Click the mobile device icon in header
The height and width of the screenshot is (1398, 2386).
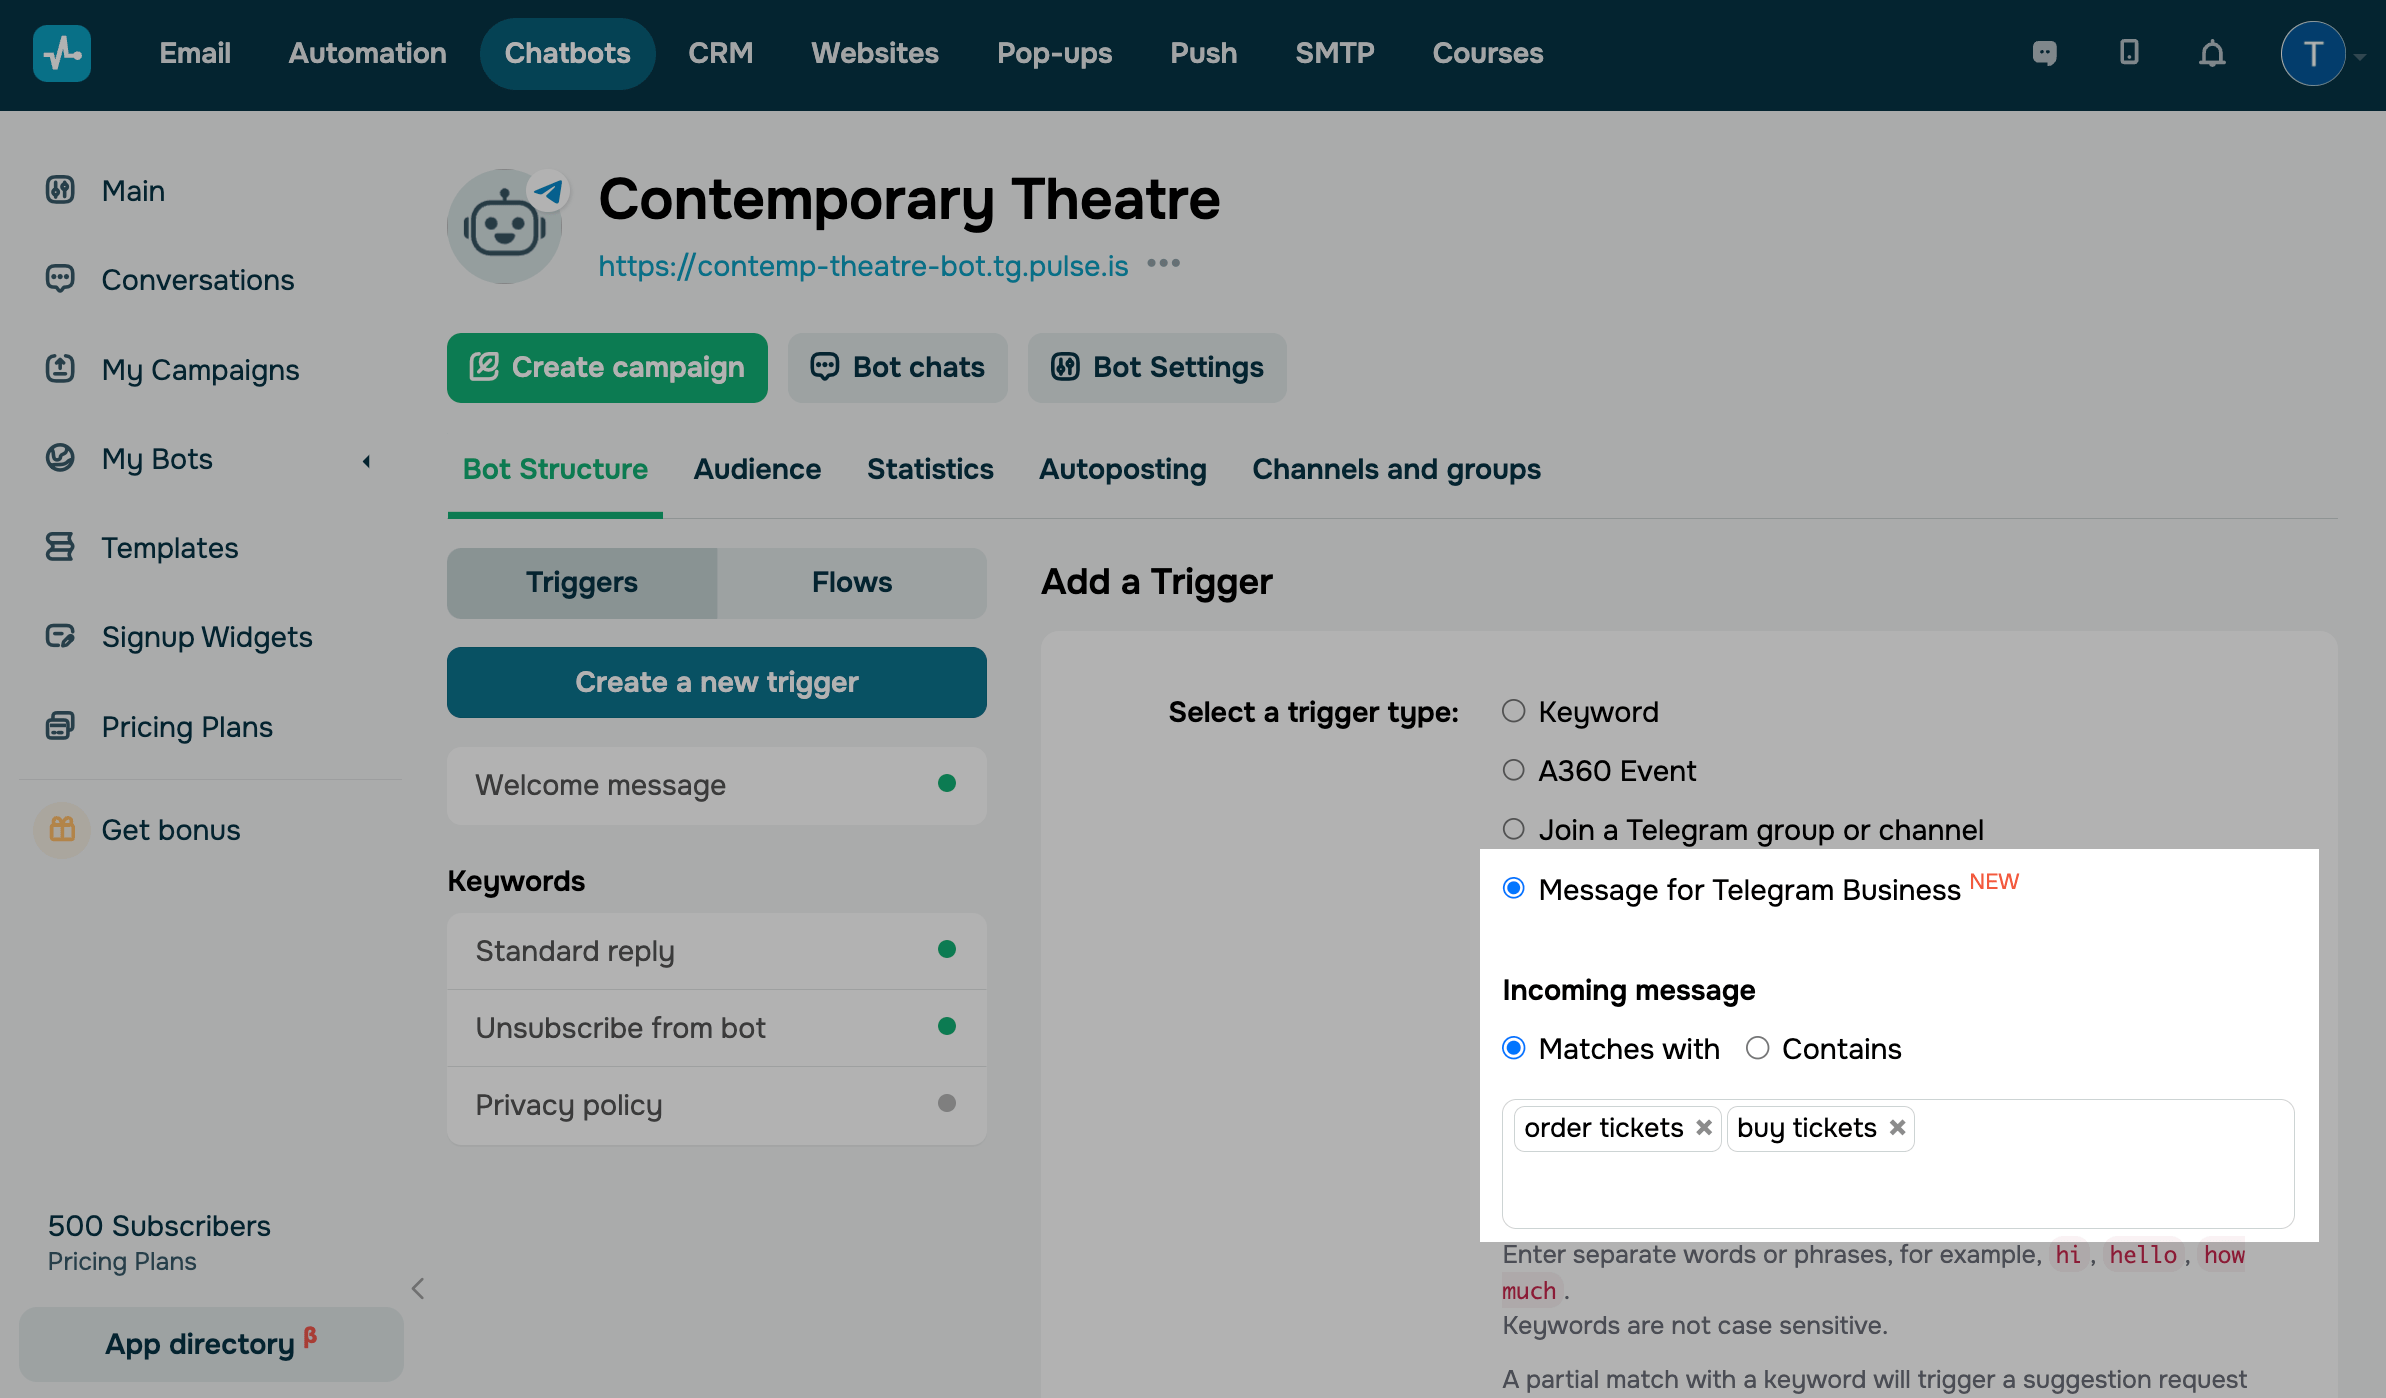2129,53
